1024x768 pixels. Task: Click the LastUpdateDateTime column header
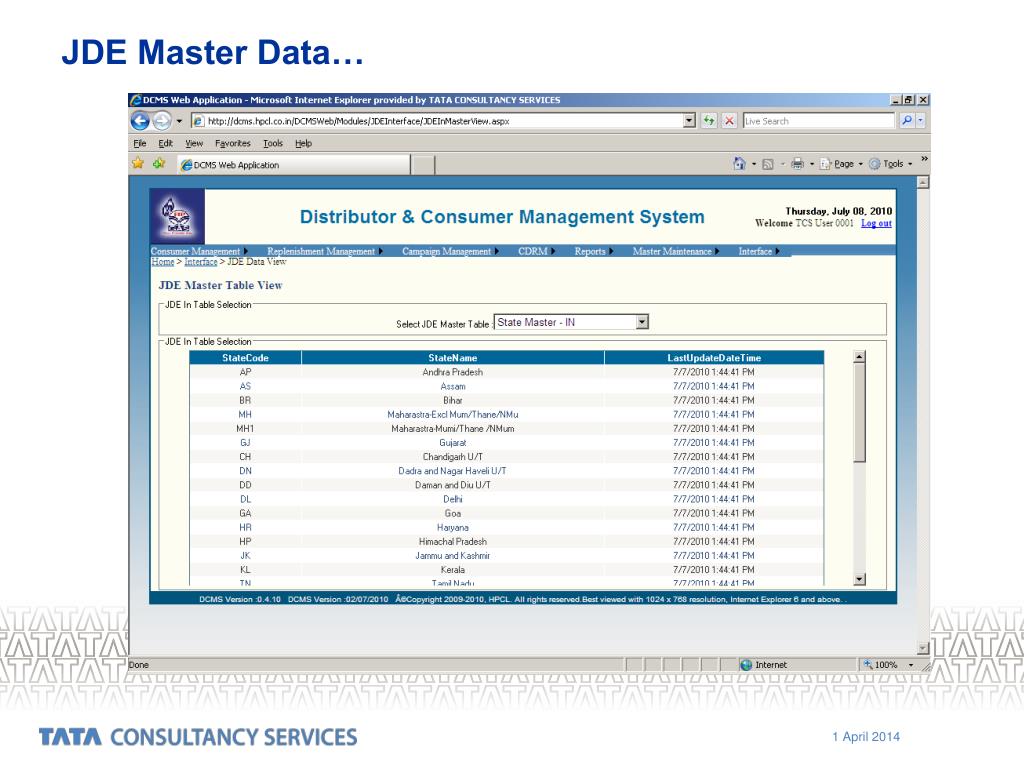[714, 358]
